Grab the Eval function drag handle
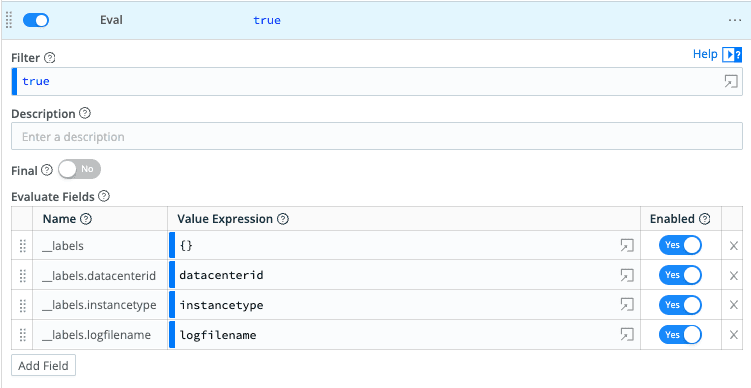 pyautogui.click(x=9, y=20)
